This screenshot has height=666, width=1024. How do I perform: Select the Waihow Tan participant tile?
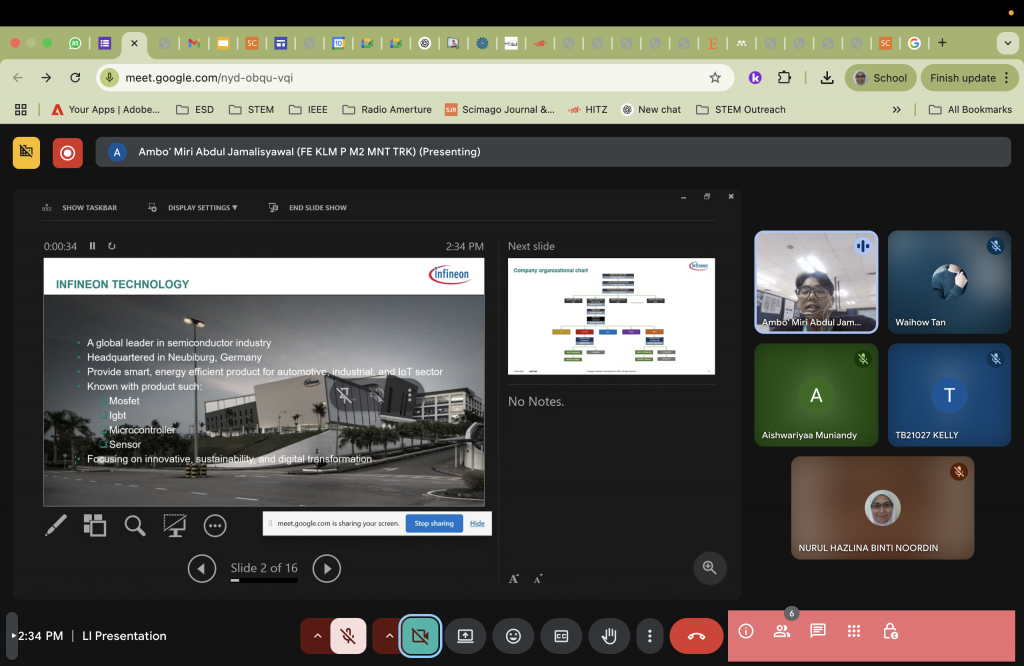pyautogui.click(x=950, y=282)
